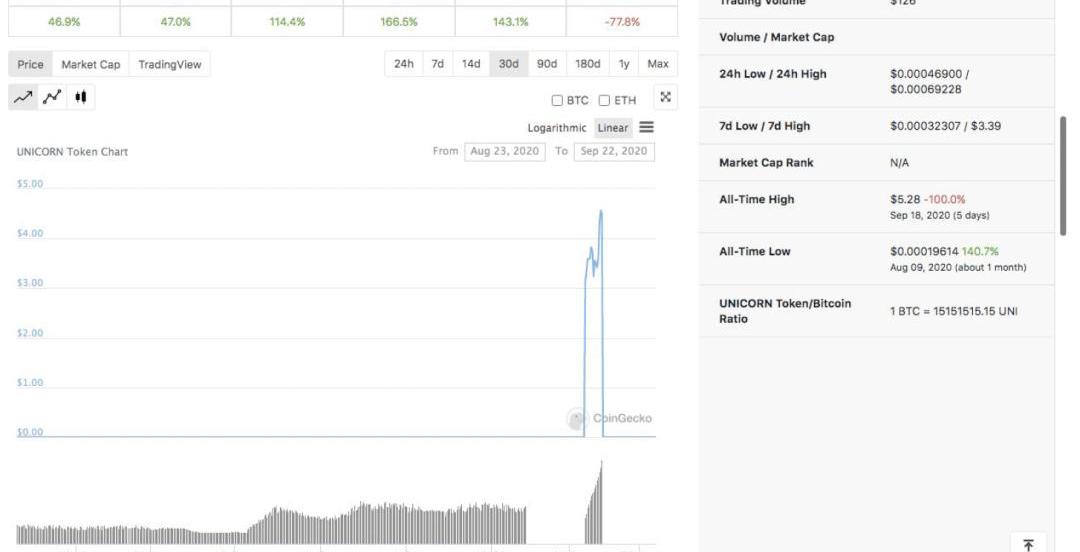Click the scroll-to-top arrow button
This screenshot has width=1080, height=552.
pyautogui.click(x=1028, y=544)
